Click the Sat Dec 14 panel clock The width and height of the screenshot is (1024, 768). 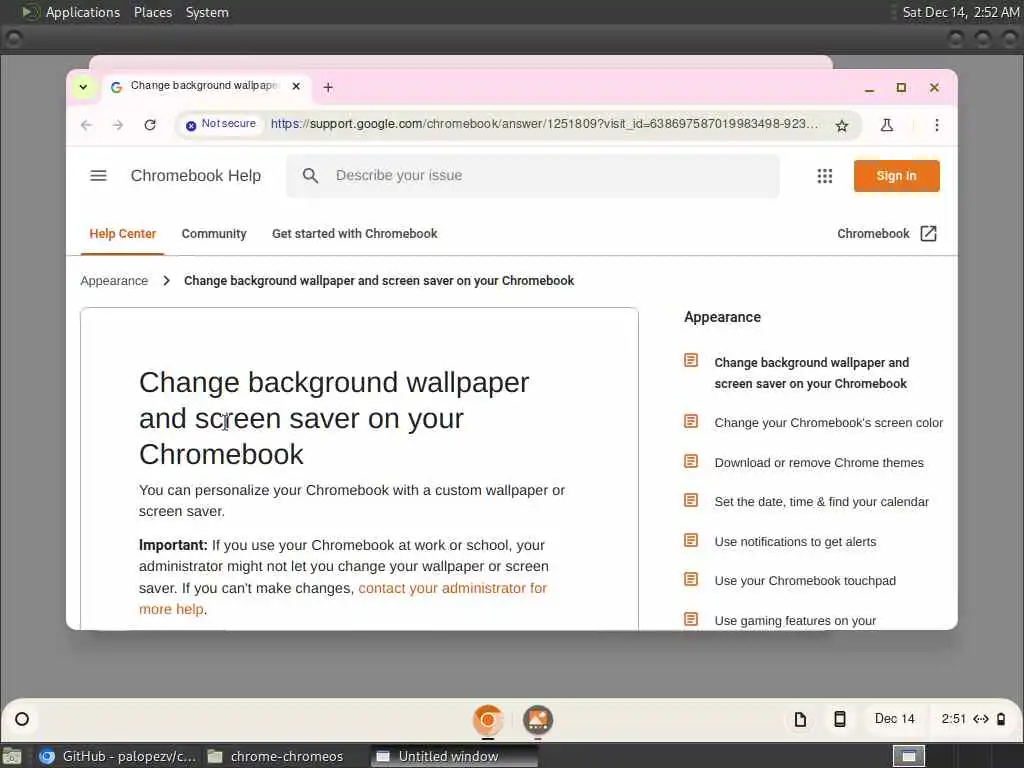[x=960, y=12]
